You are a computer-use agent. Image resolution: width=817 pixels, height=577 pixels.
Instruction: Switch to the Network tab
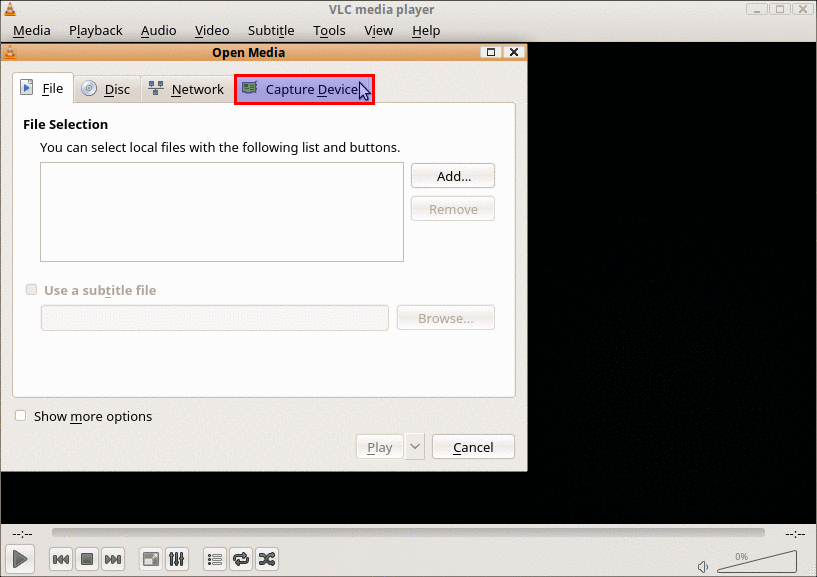(185, 88)
